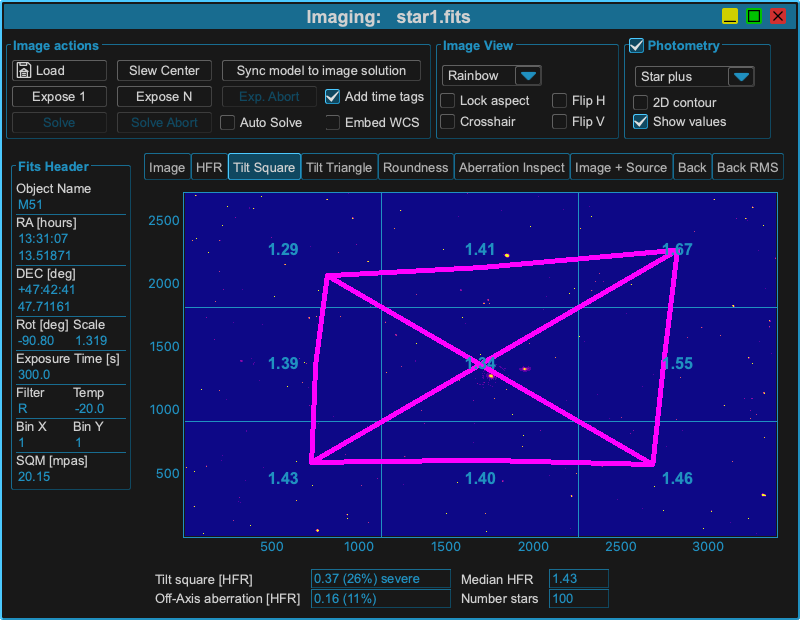Click the 1.40 HFR value on plot
Image resolution: width=800 pixels, height=620 pixels.
point(480,478)
